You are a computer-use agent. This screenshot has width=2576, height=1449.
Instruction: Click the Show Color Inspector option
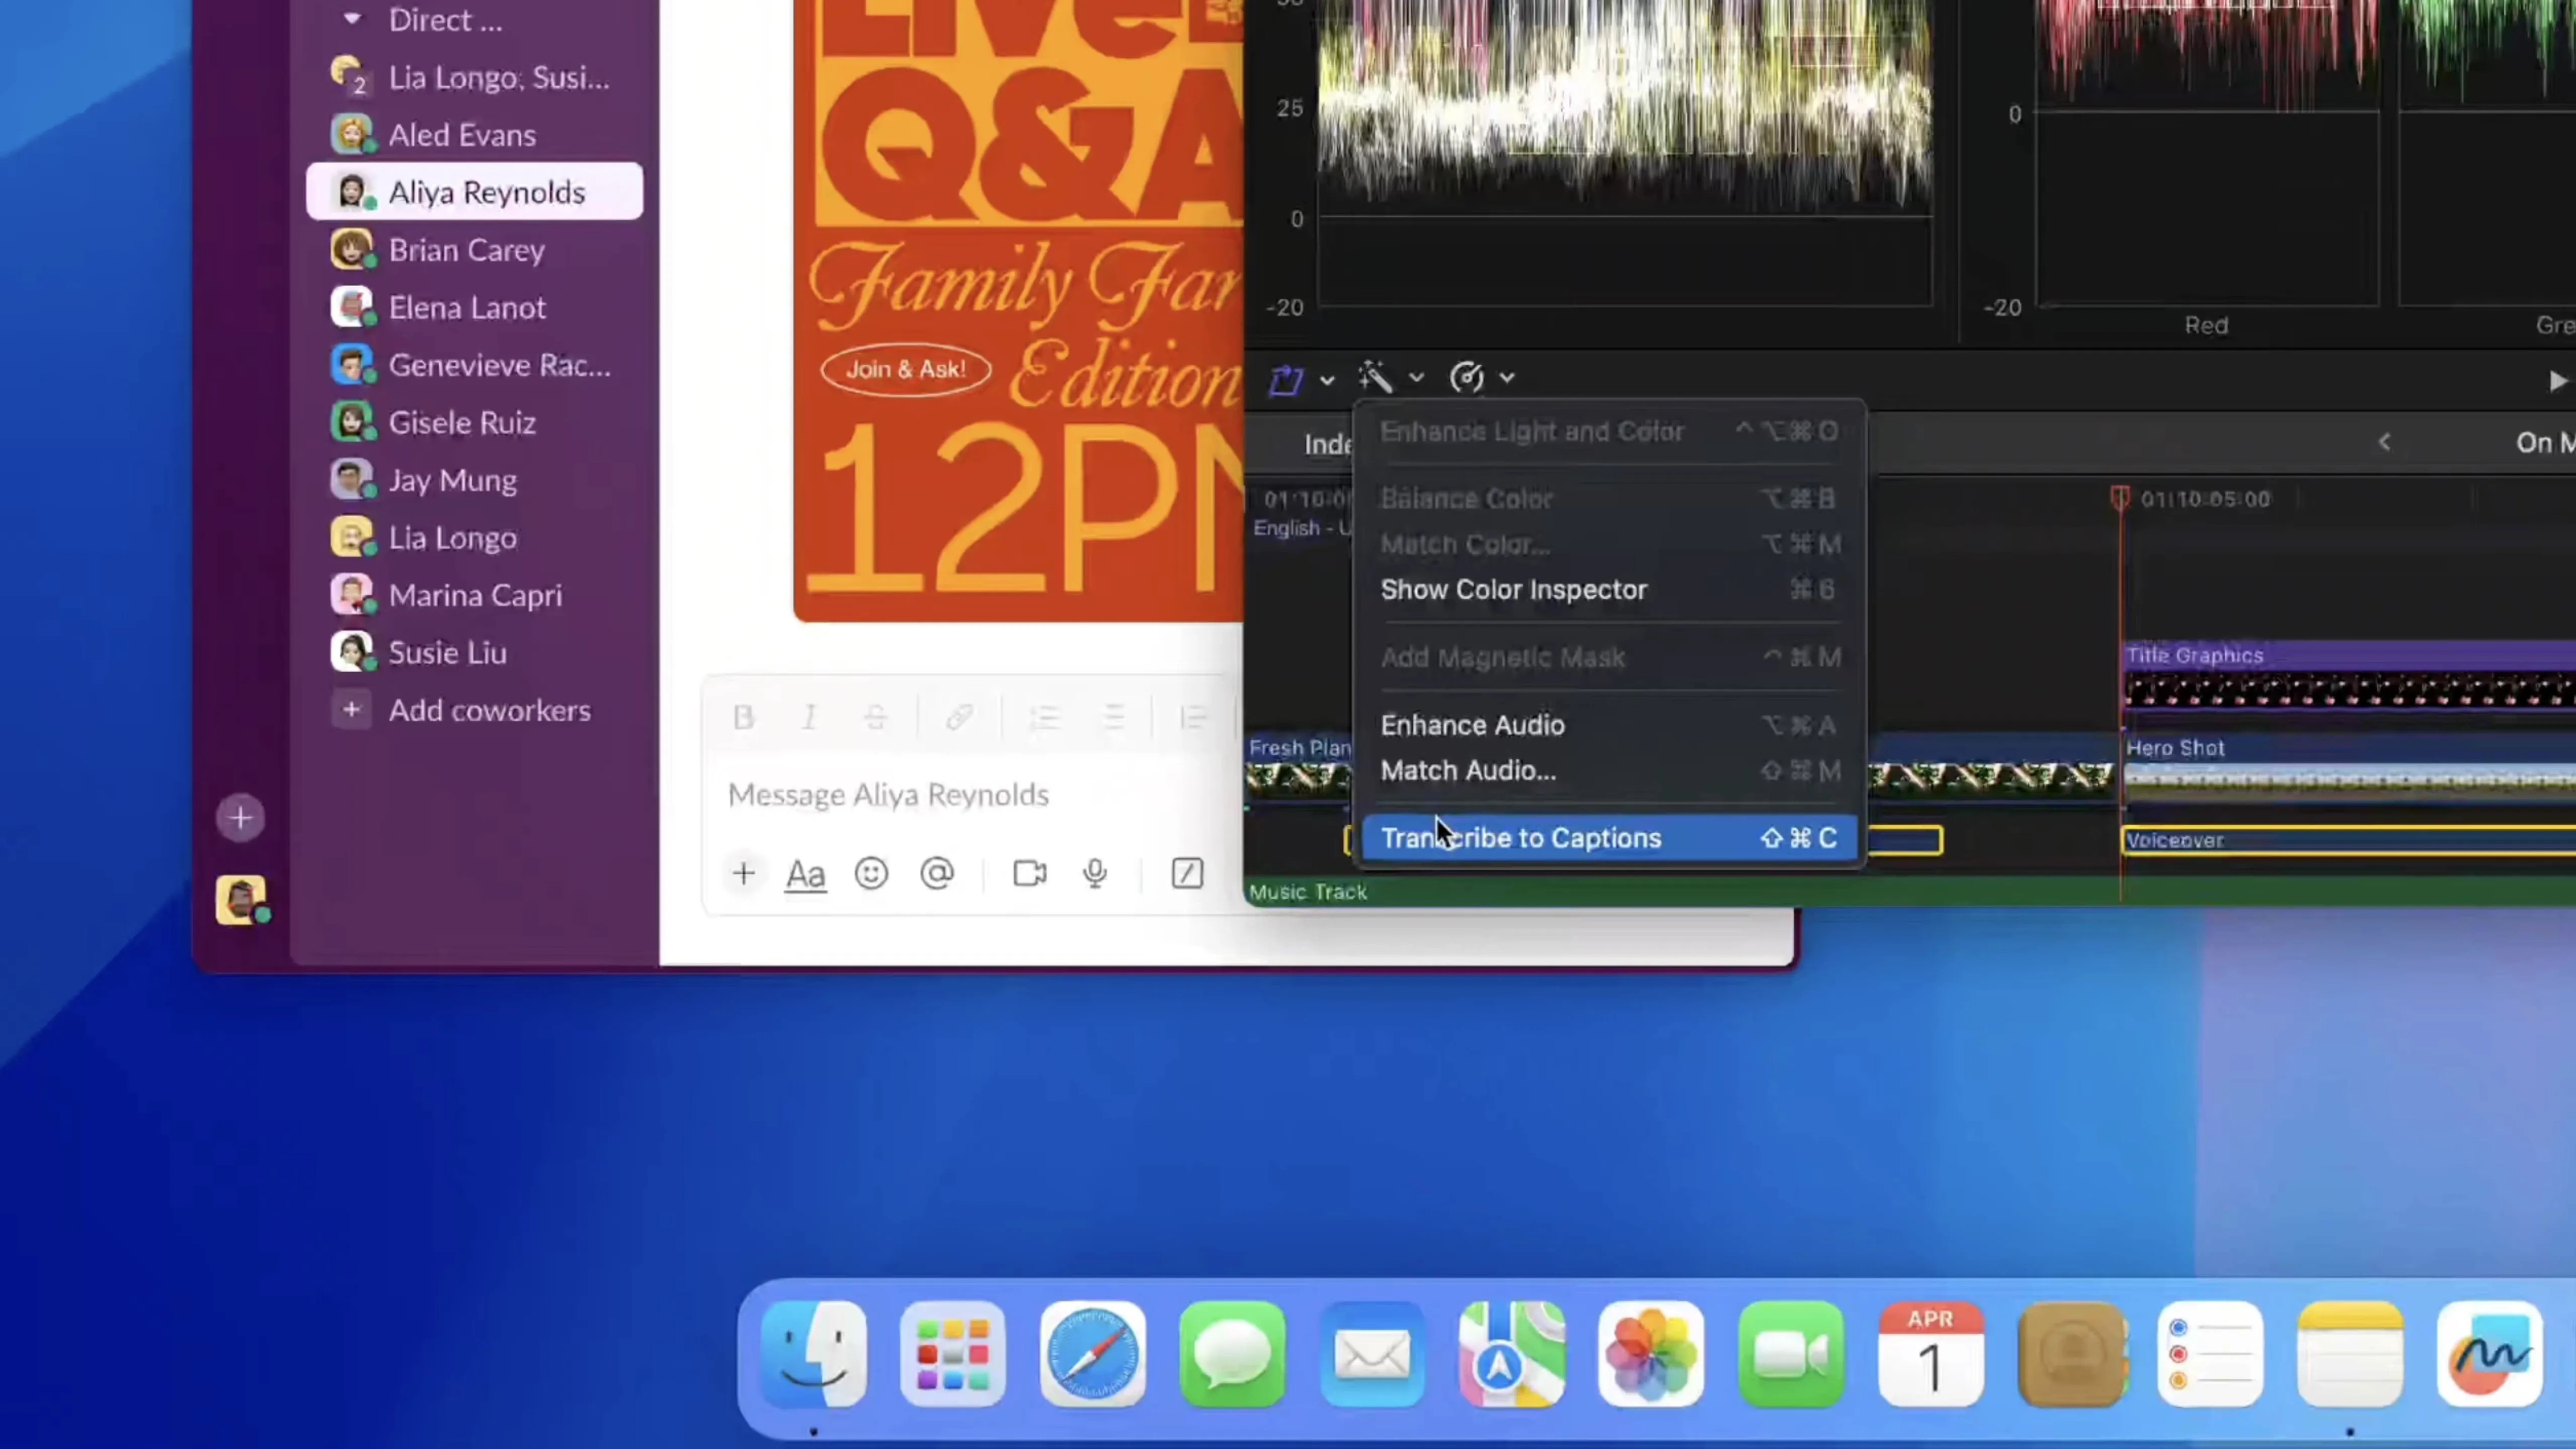point(1513,589)
